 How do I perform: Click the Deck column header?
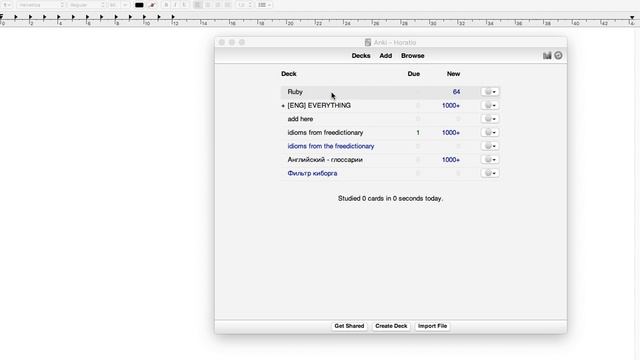[289, 74]
